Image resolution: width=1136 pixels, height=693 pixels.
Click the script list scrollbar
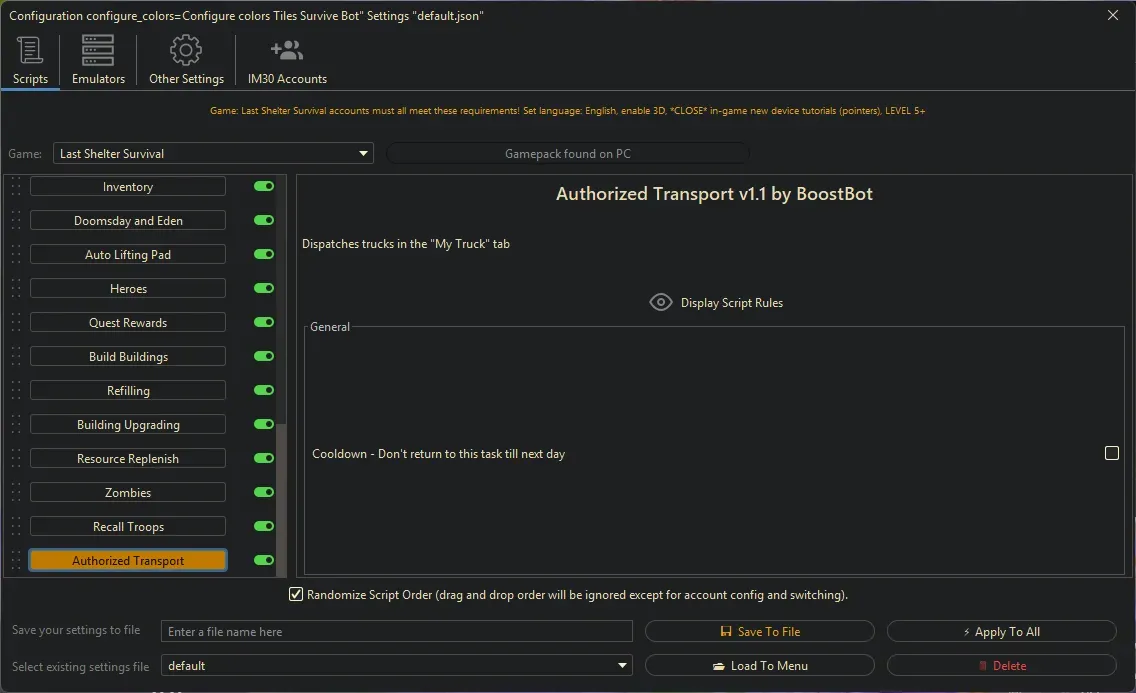[281, 500]
